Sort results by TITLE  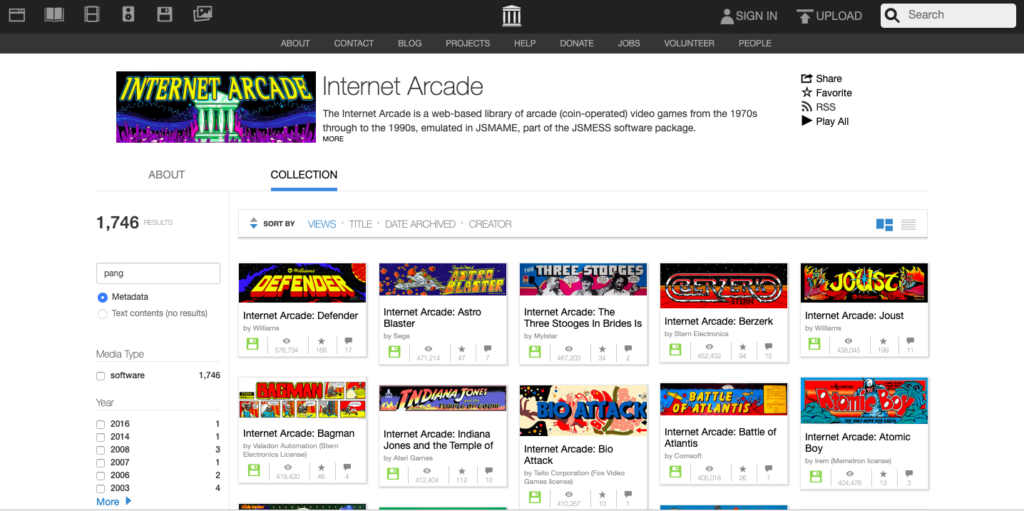point(360,224)
